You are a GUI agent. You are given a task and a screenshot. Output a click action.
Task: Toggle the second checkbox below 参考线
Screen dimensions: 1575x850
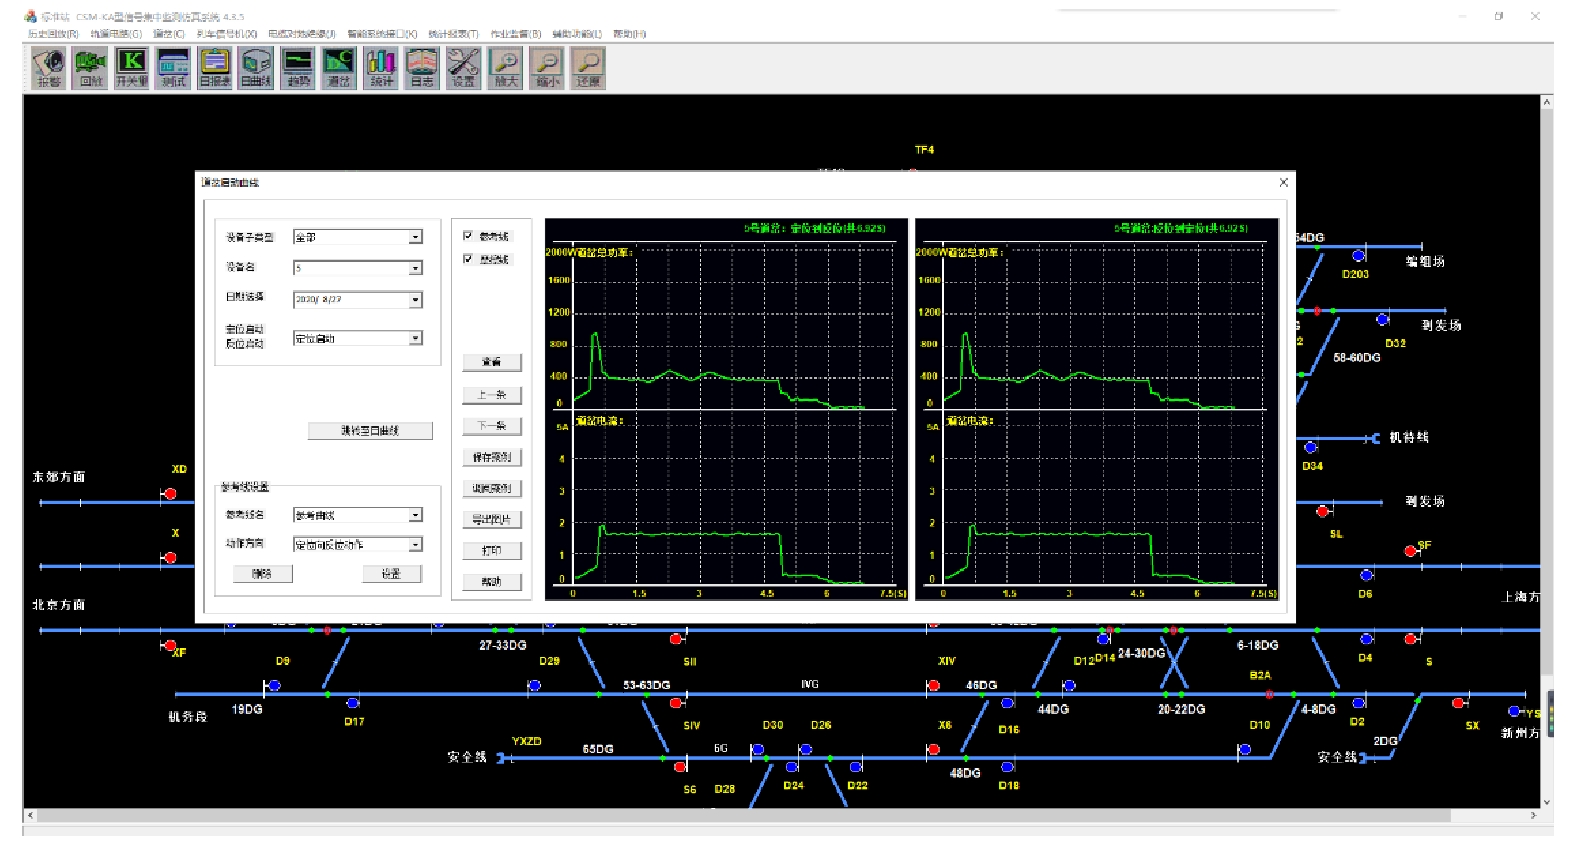tap(468, 259)
